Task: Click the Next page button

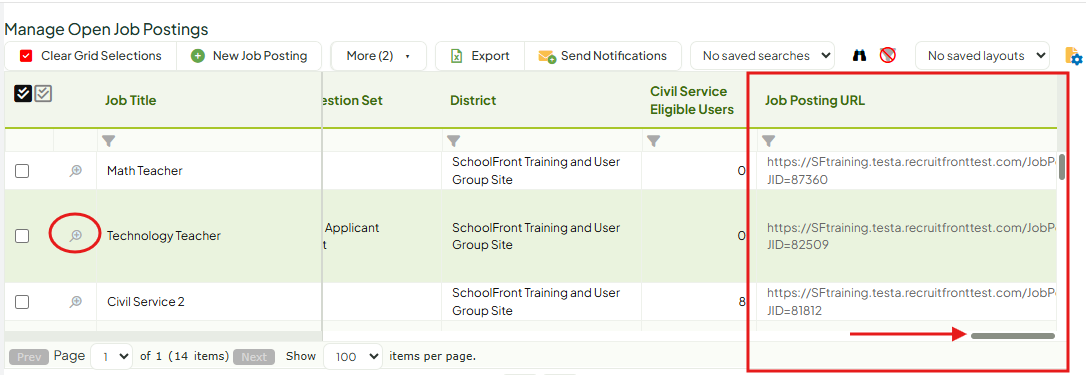Action: point(254,357)
